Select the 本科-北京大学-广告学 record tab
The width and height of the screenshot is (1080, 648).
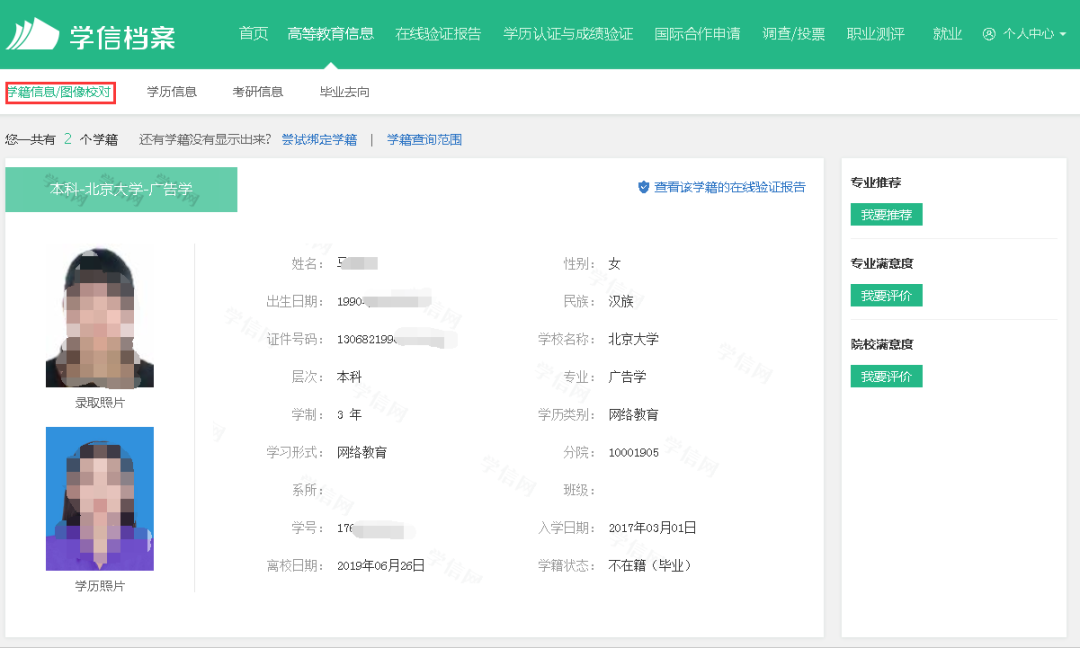(x=121, y=189)
